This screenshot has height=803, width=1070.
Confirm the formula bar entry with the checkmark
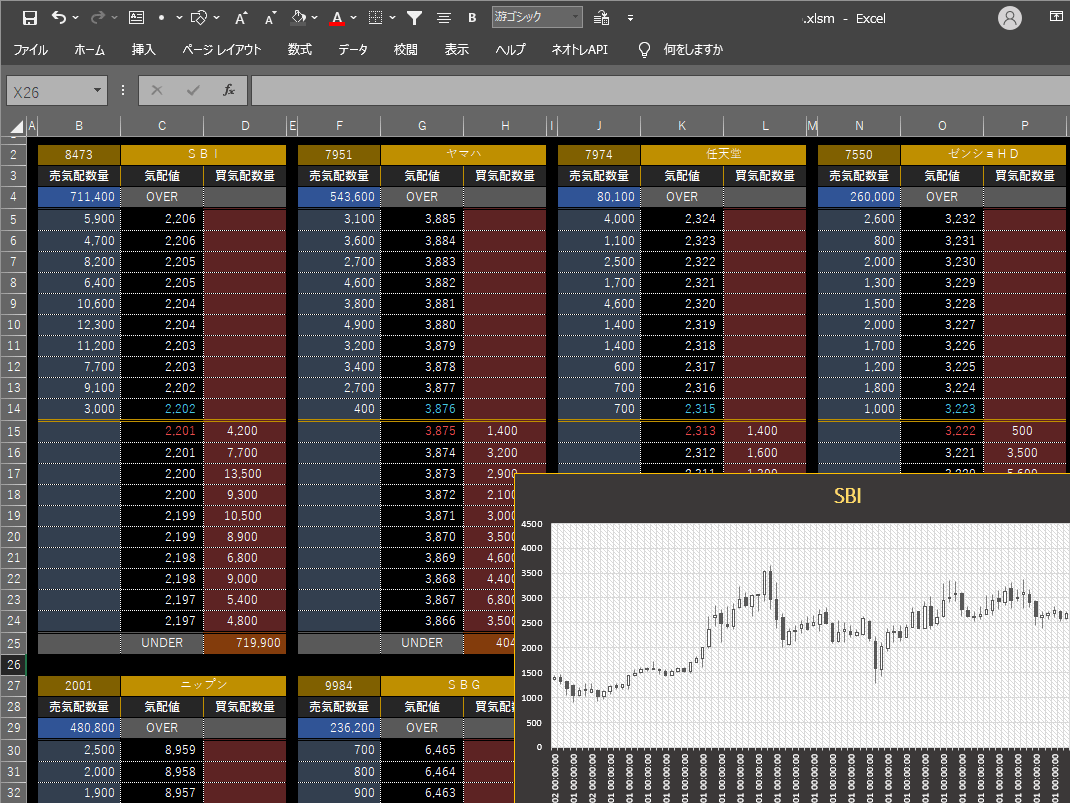(193, 90)
